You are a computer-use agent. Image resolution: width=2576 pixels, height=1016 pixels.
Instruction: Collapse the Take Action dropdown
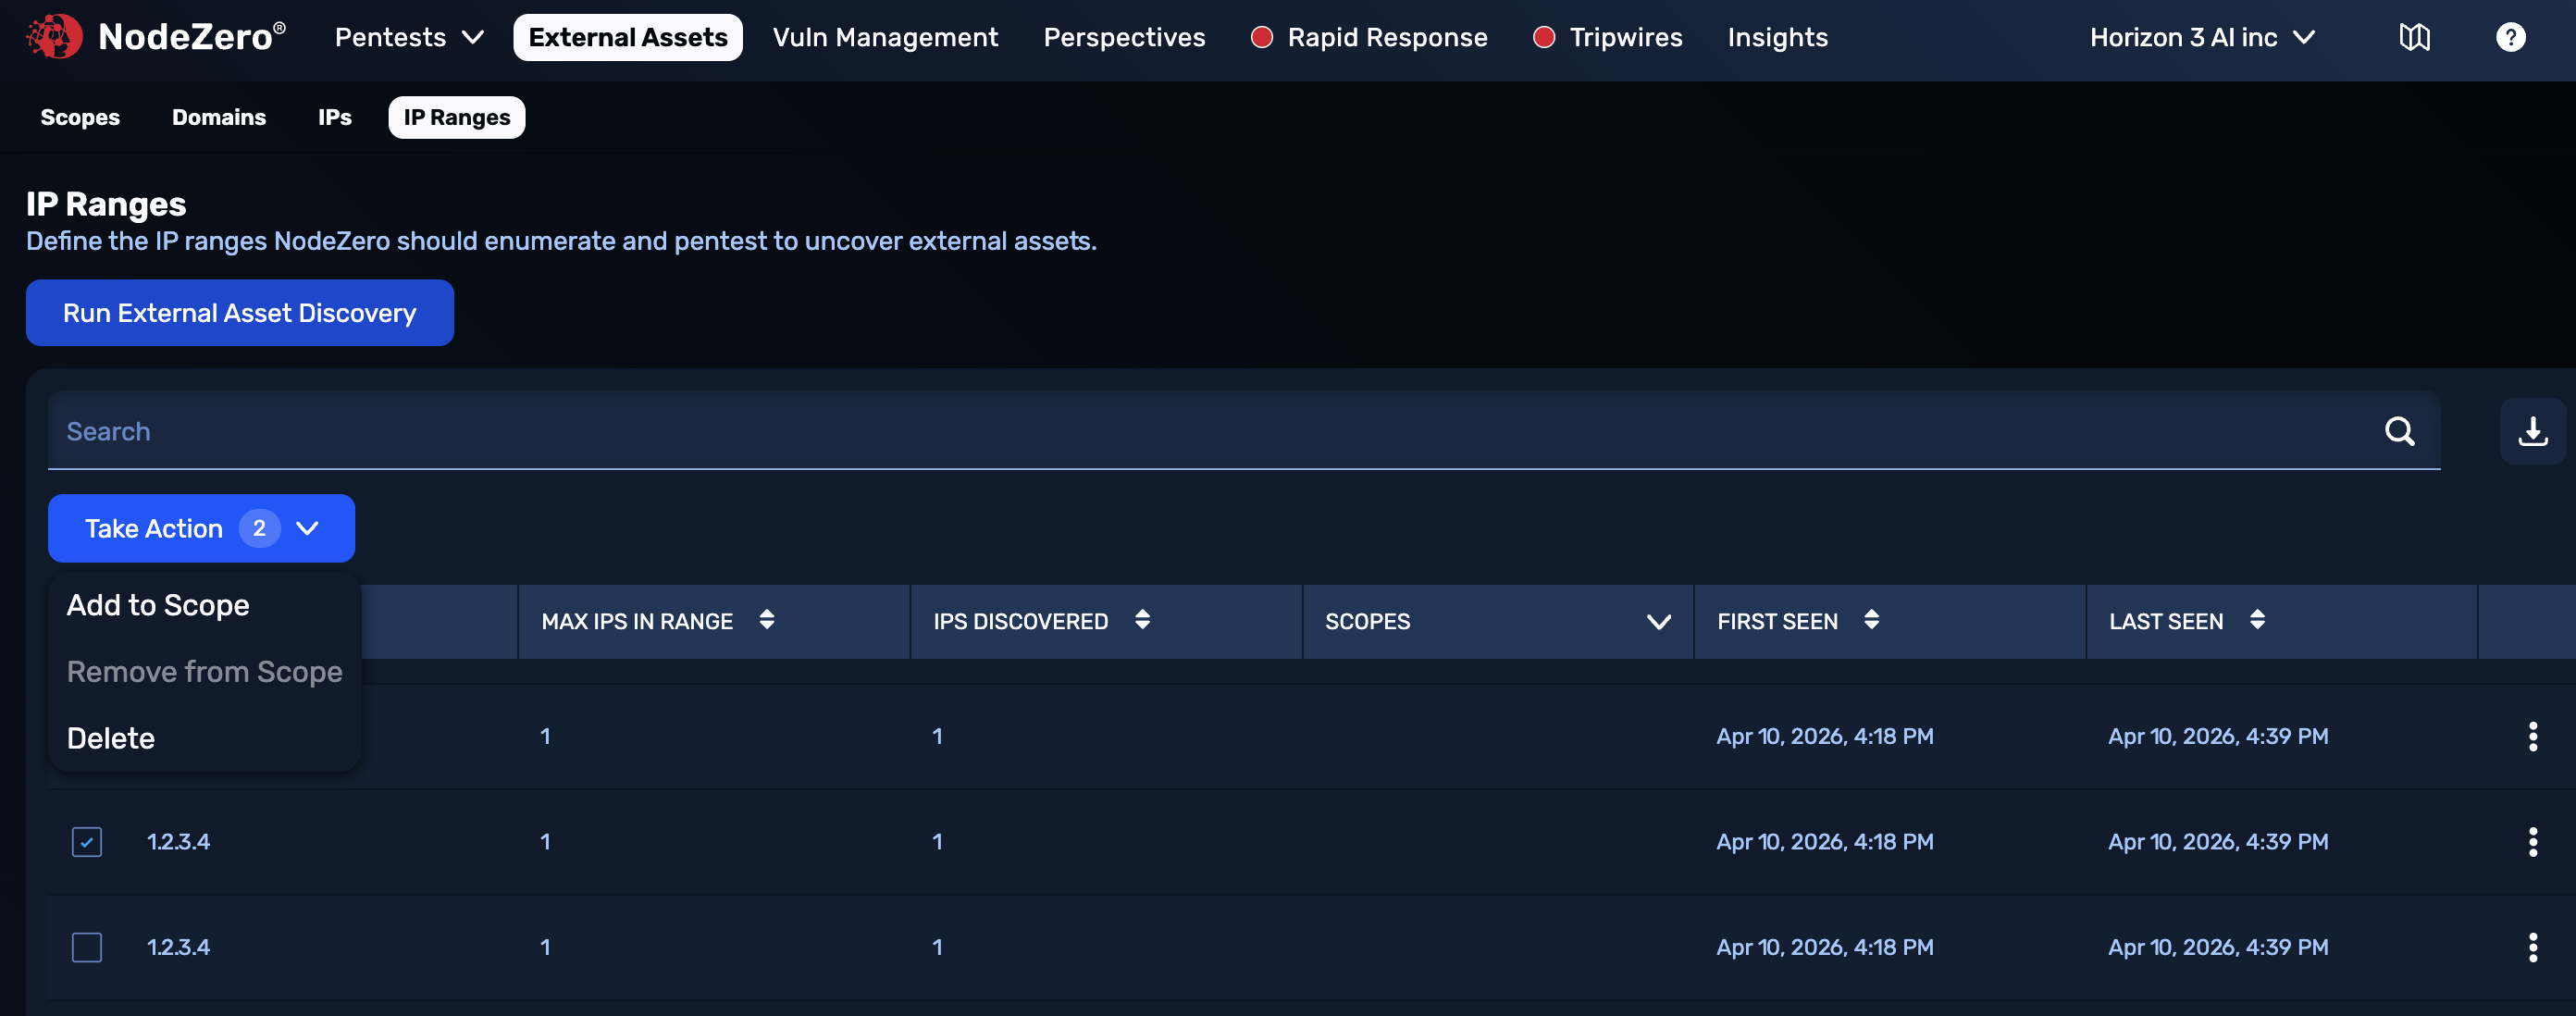coord(201,528)
